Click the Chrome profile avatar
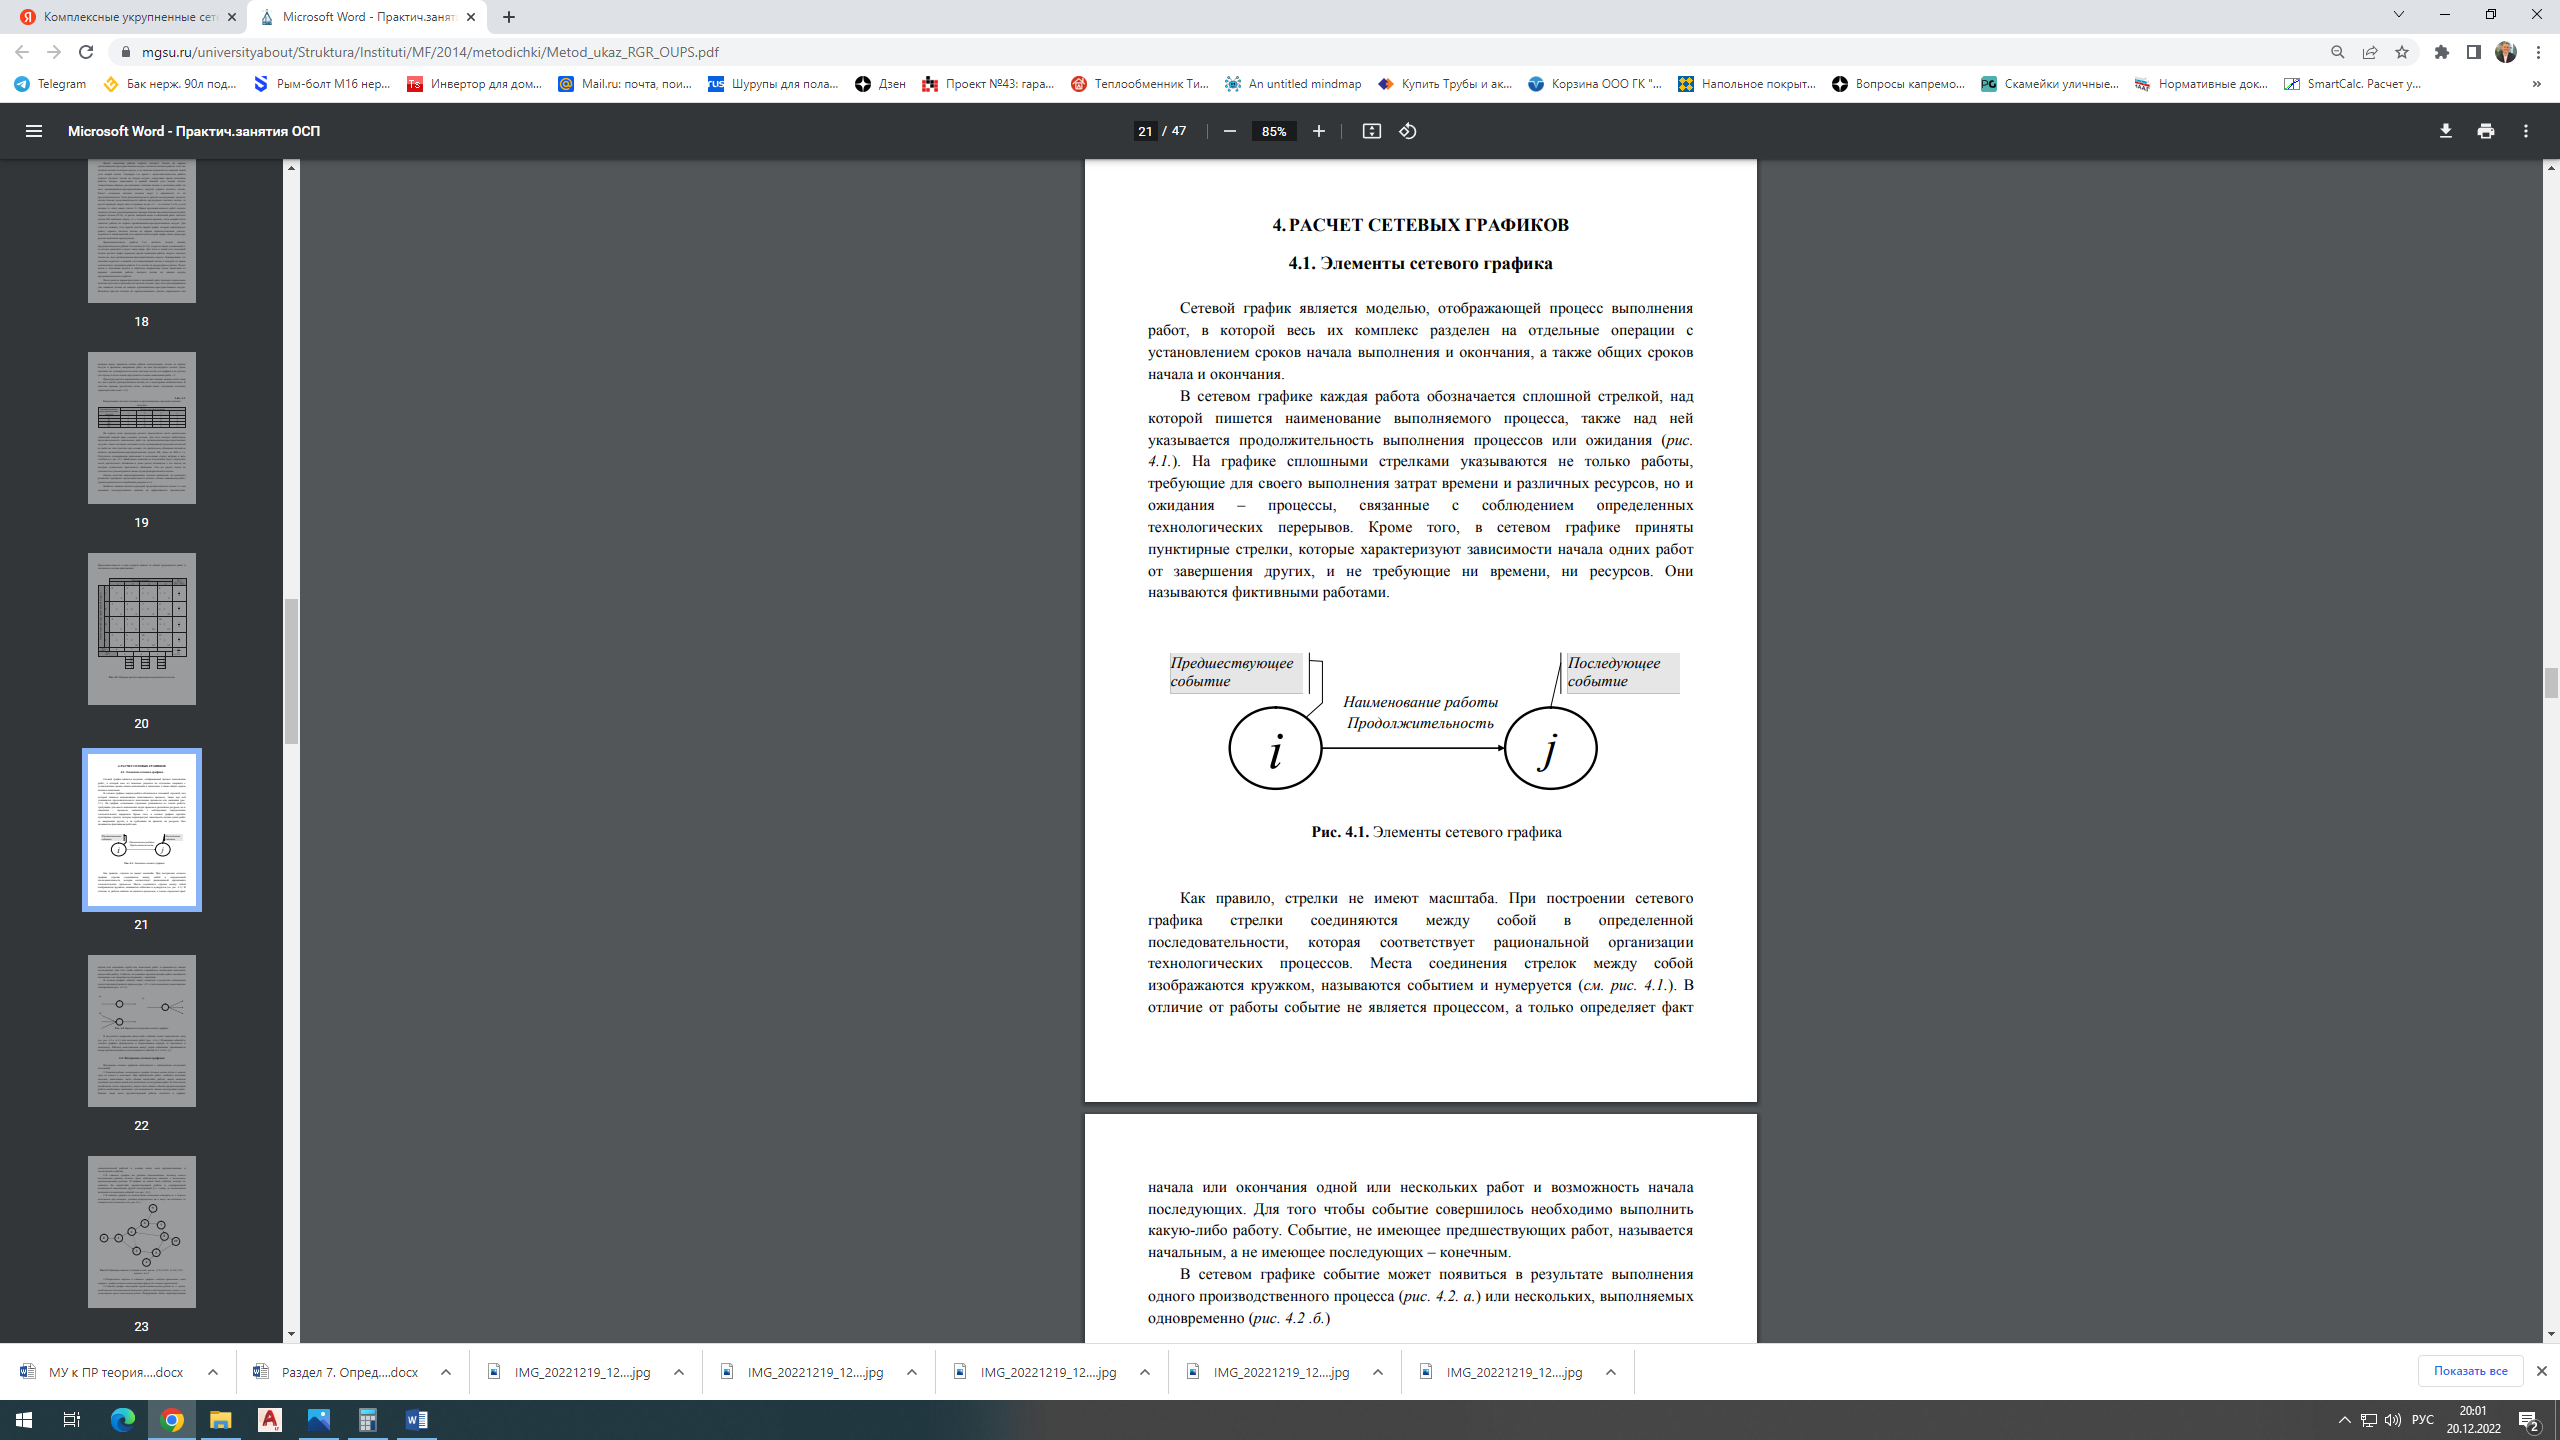Screen dimensions: 2560x1440 (2506, 52)
